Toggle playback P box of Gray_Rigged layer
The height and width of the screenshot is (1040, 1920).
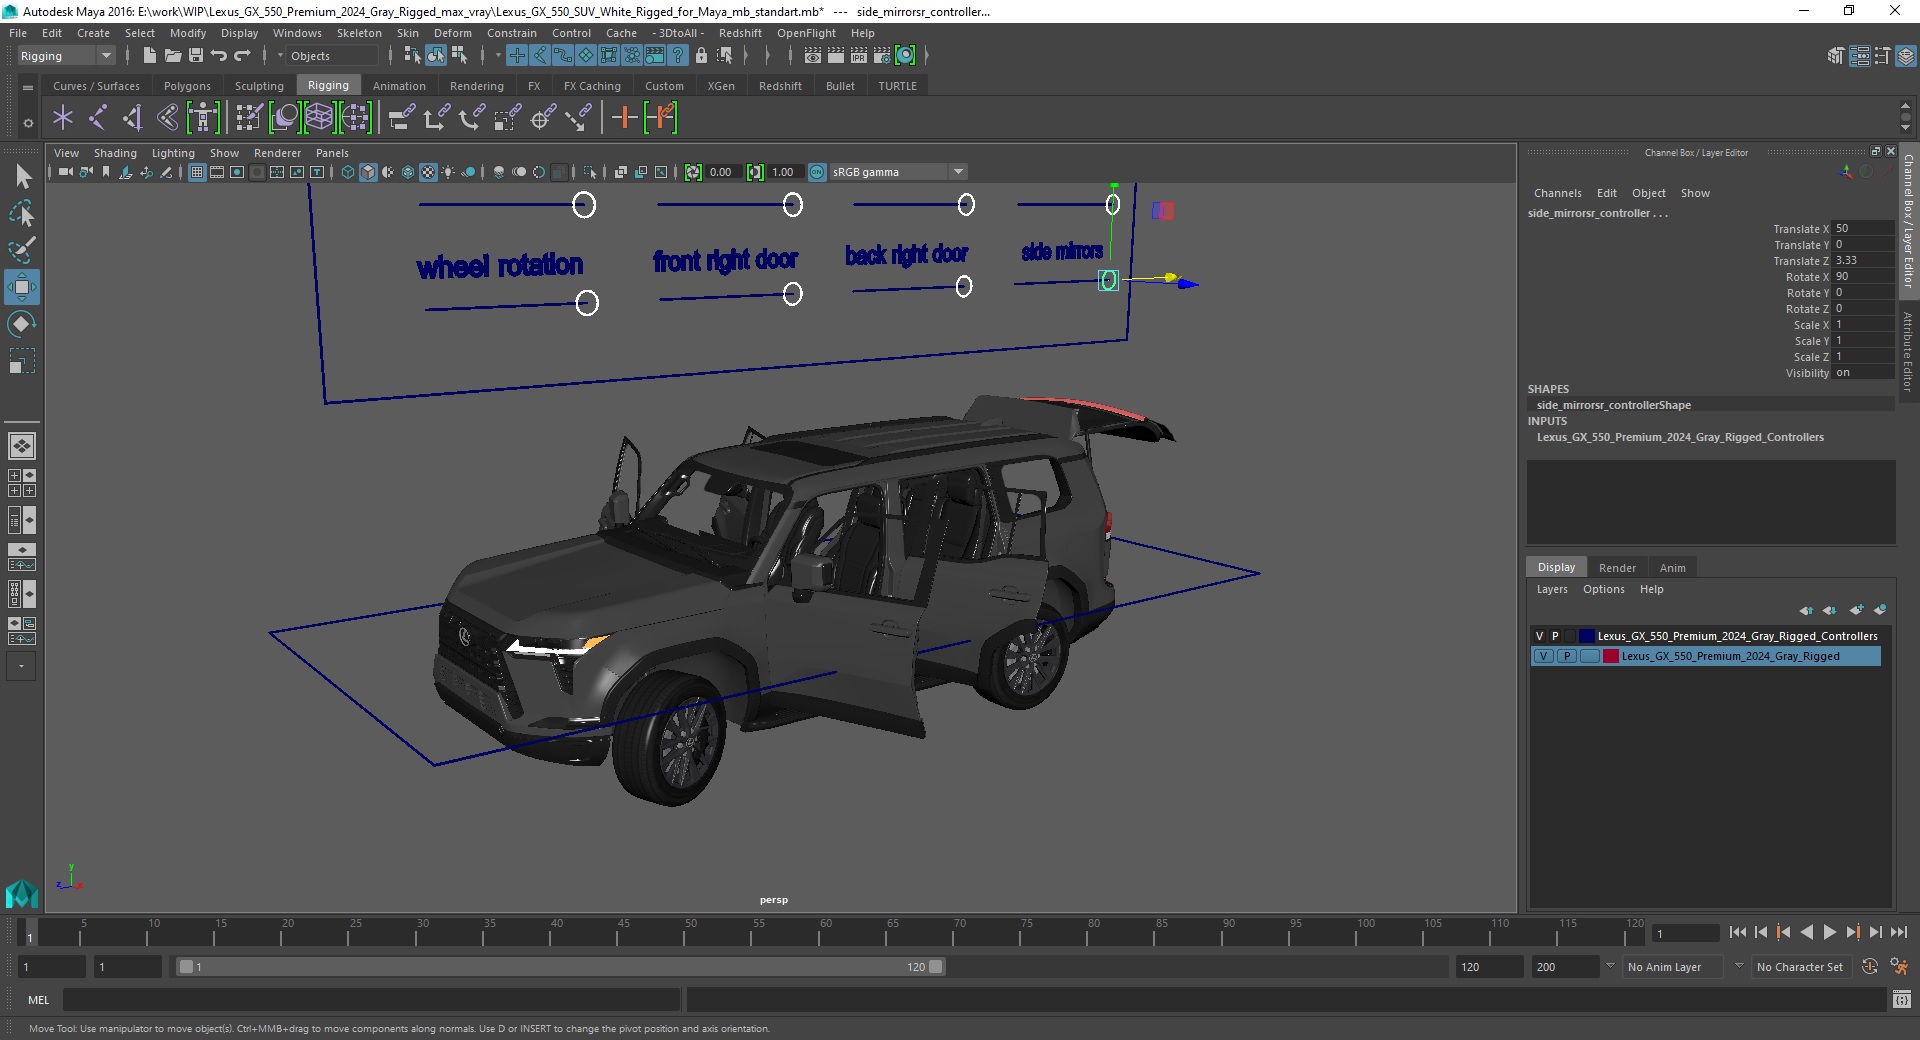pyautogui.click(x=1566, y=656)
